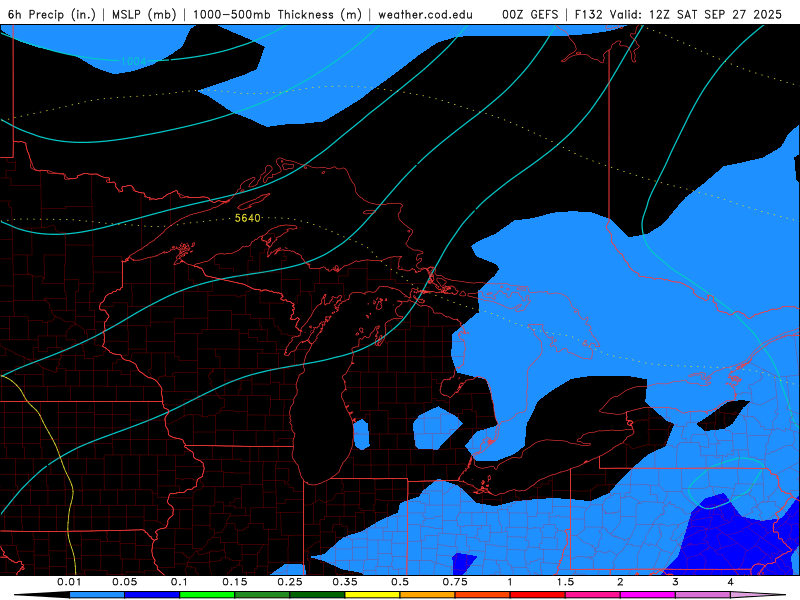Pick the yellow 0.35 legend swatch
Viewport: 800px width, 600px height.
tap(372, 595)
